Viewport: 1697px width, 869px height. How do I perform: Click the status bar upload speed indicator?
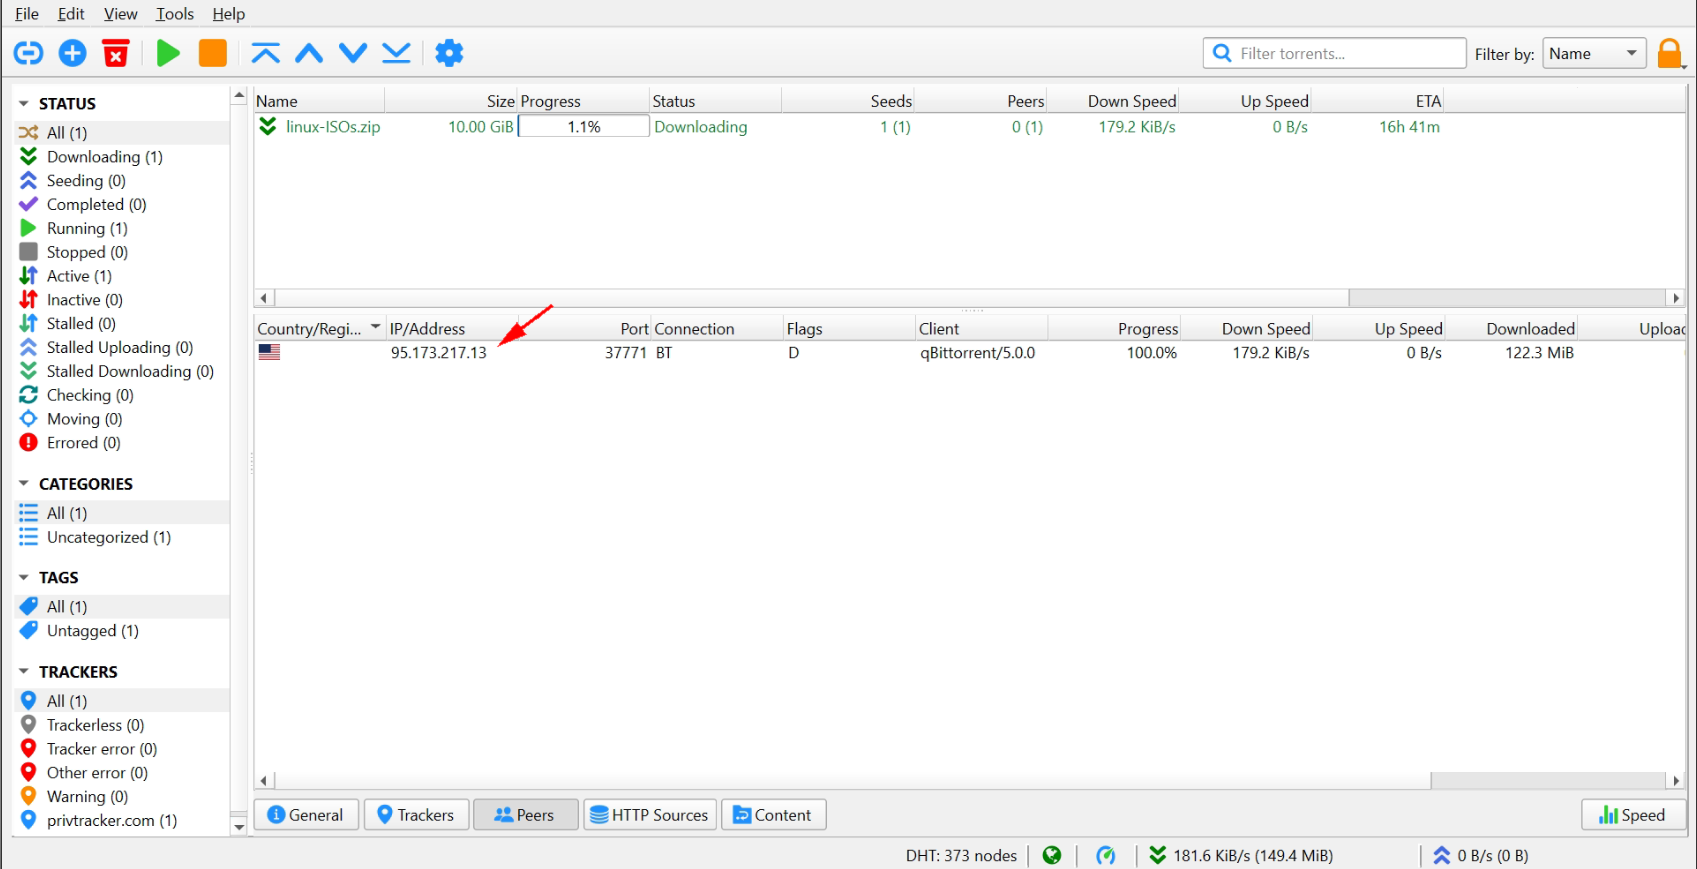tap(1480, 855)
